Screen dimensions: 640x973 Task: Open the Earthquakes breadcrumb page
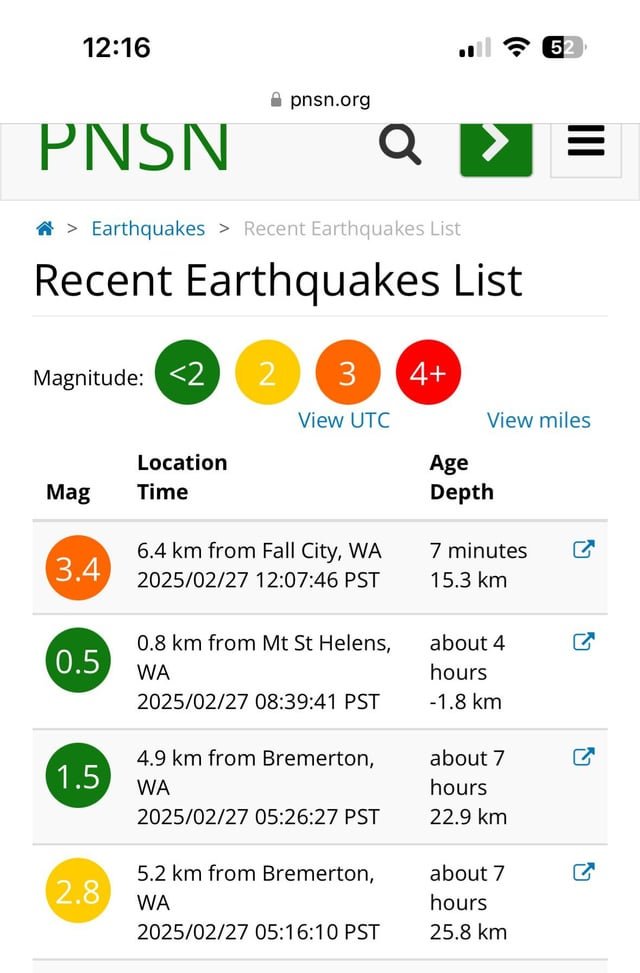[x=148, y=228]
